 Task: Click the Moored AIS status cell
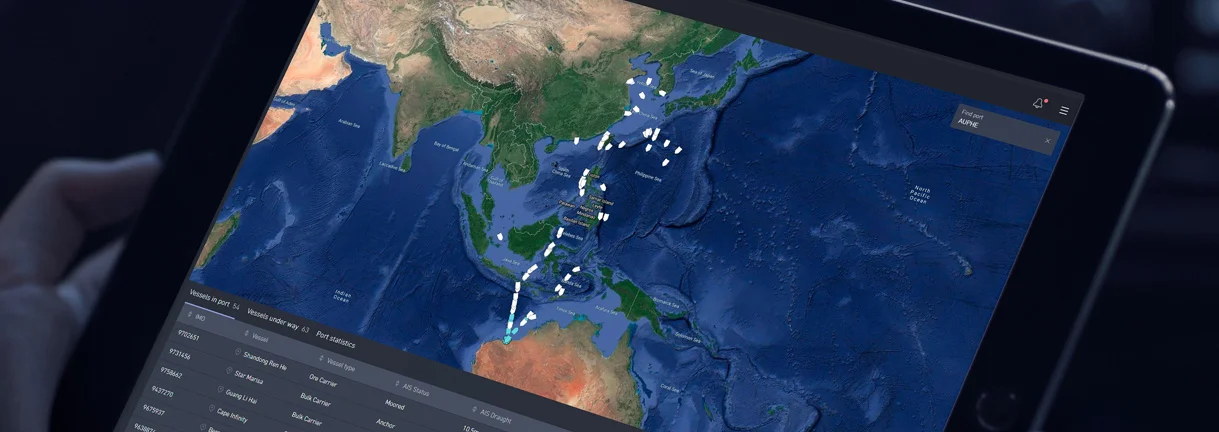pyautogui.click(x=395, y=405)
